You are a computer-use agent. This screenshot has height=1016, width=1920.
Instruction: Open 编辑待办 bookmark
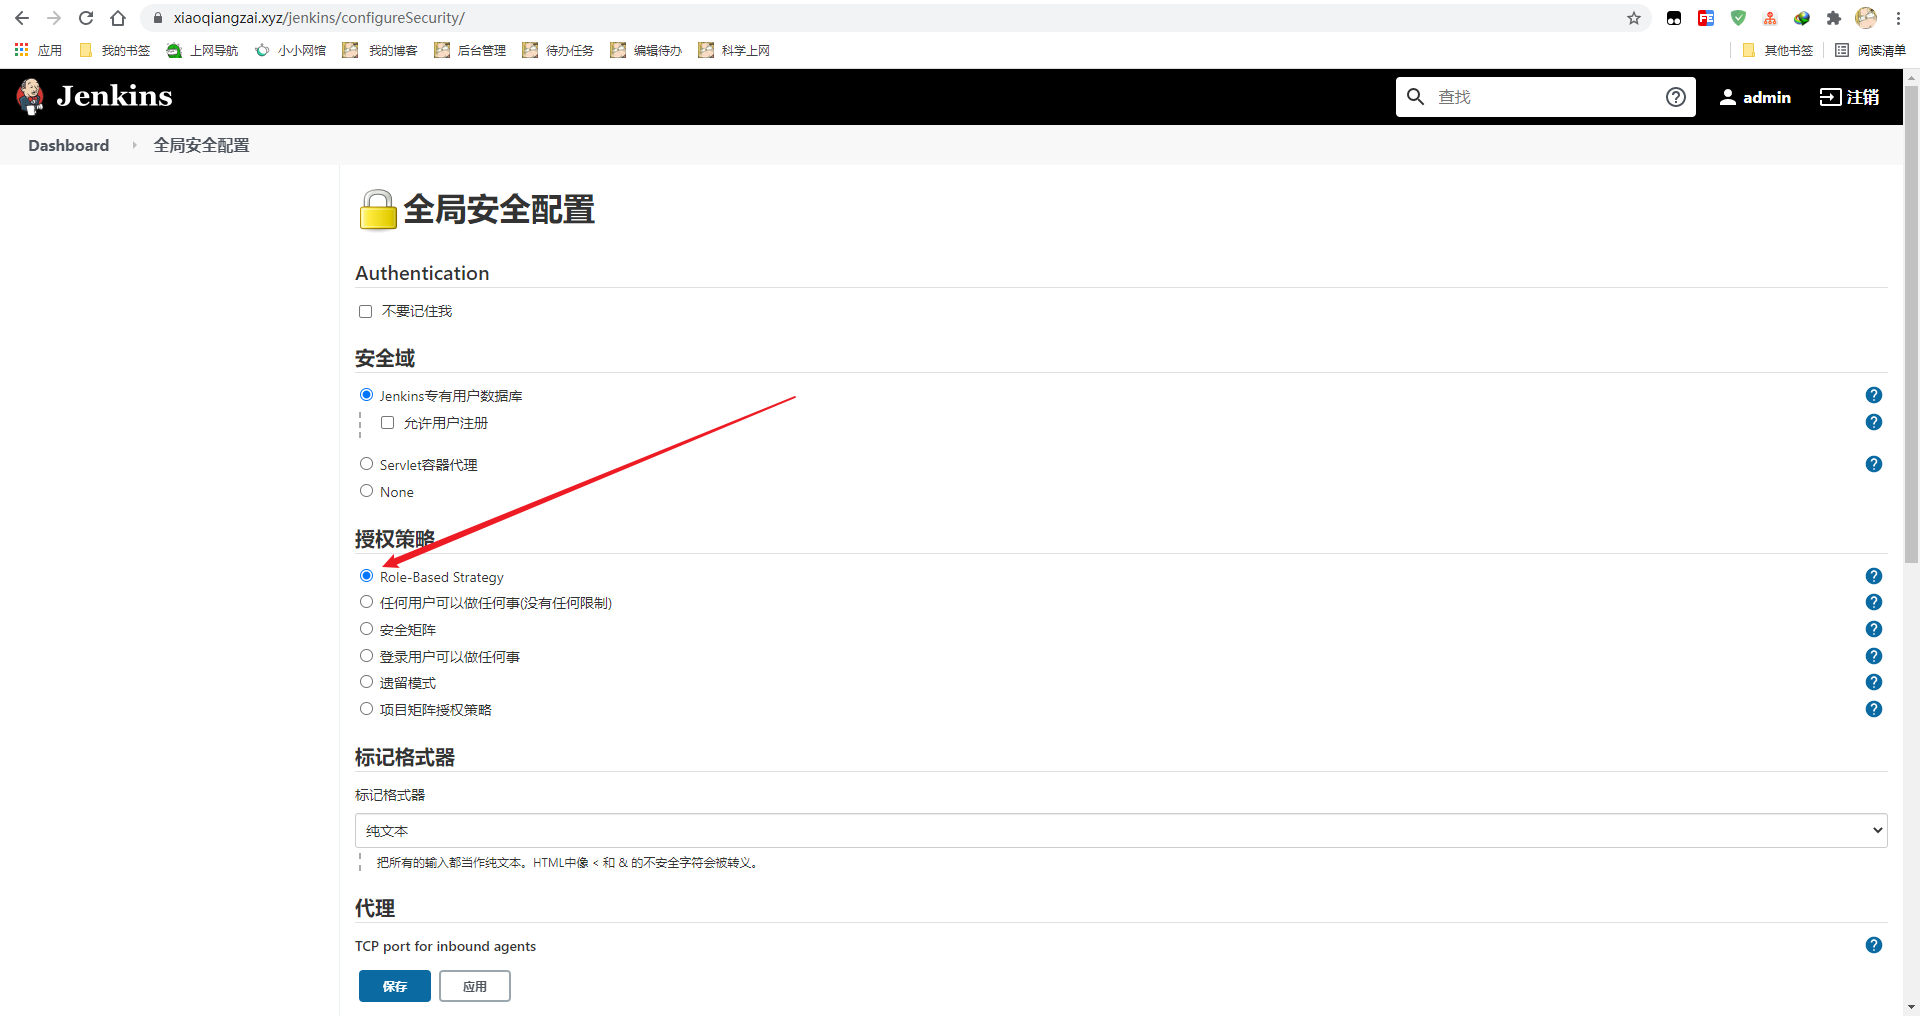(646, 50)
